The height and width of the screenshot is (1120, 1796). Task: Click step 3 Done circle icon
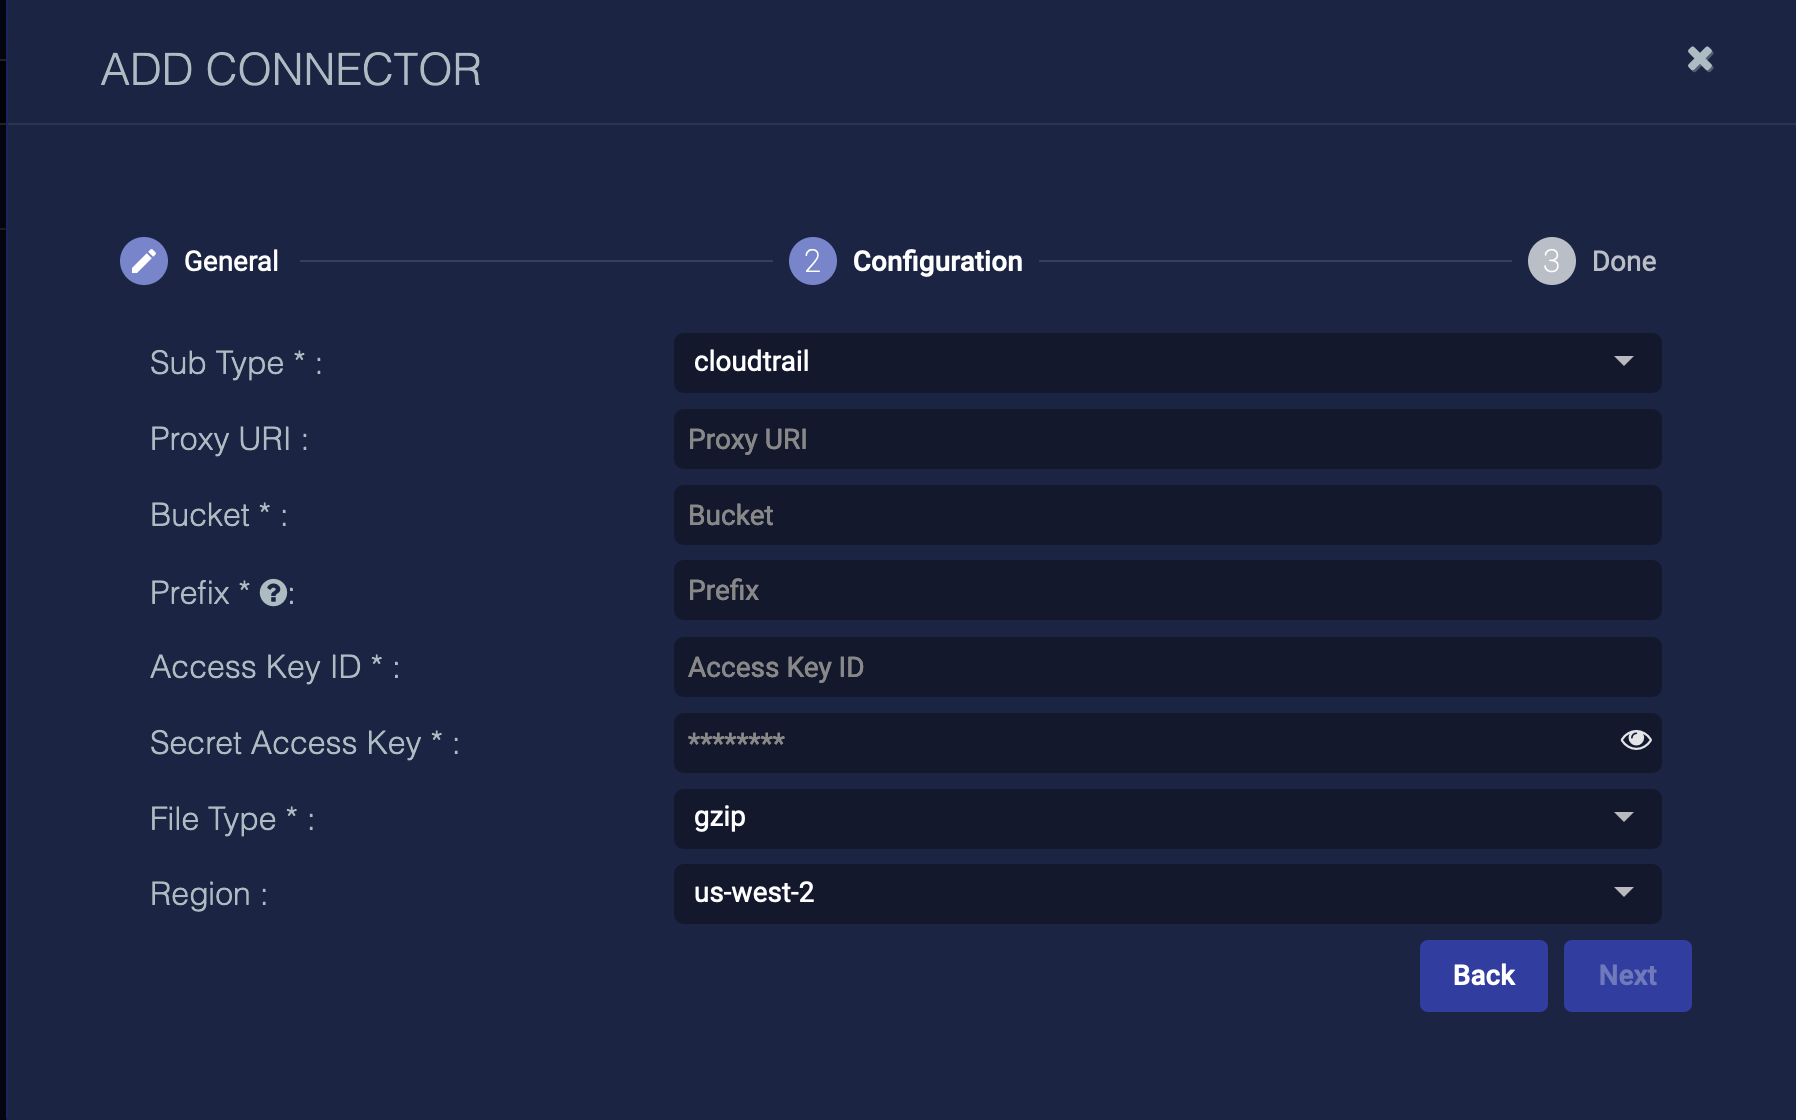1551,261
